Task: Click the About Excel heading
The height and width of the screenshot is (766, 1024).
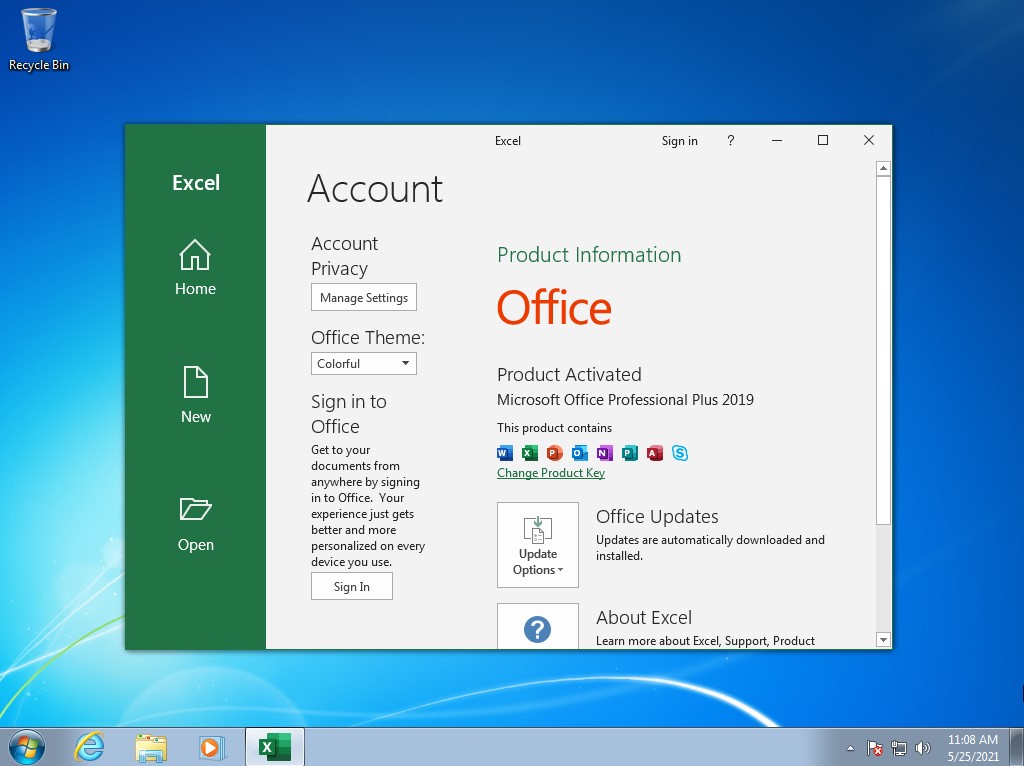Action: tap(644, 617)
